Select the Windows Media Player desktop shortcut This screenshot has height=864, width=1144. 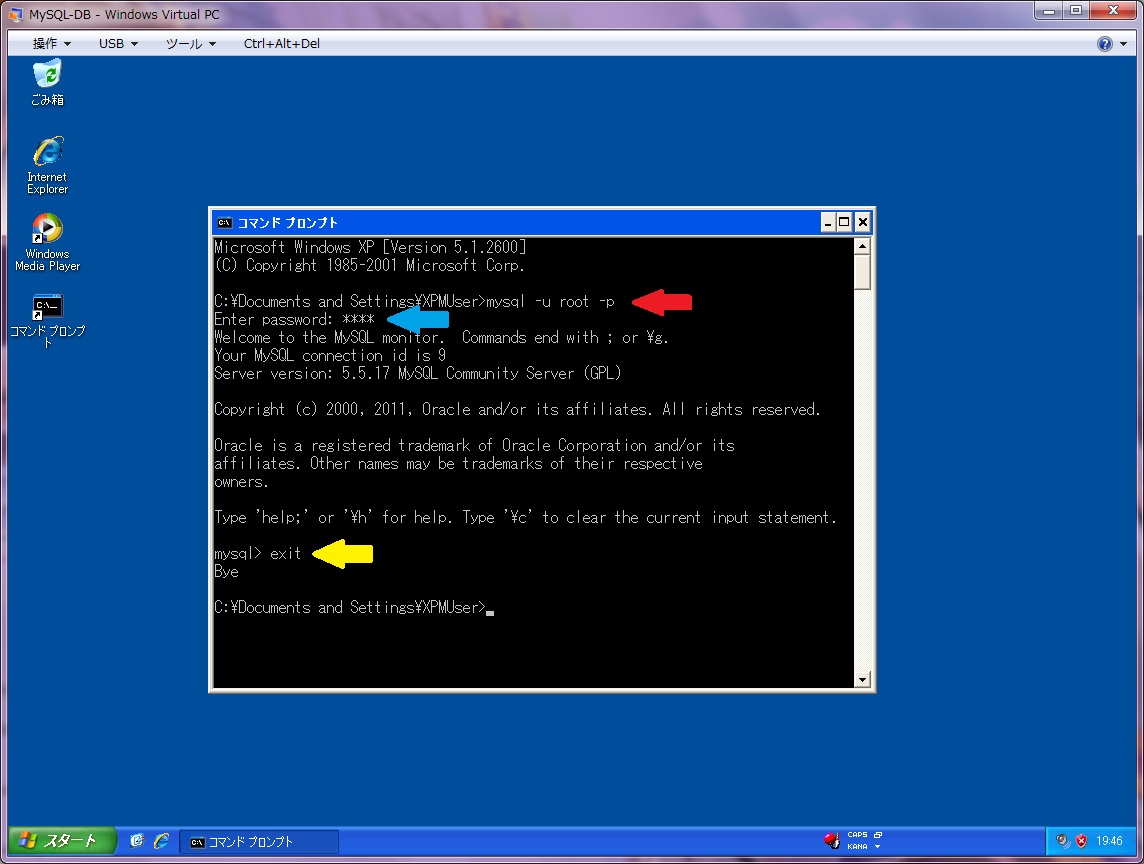(x=47, y=242)
